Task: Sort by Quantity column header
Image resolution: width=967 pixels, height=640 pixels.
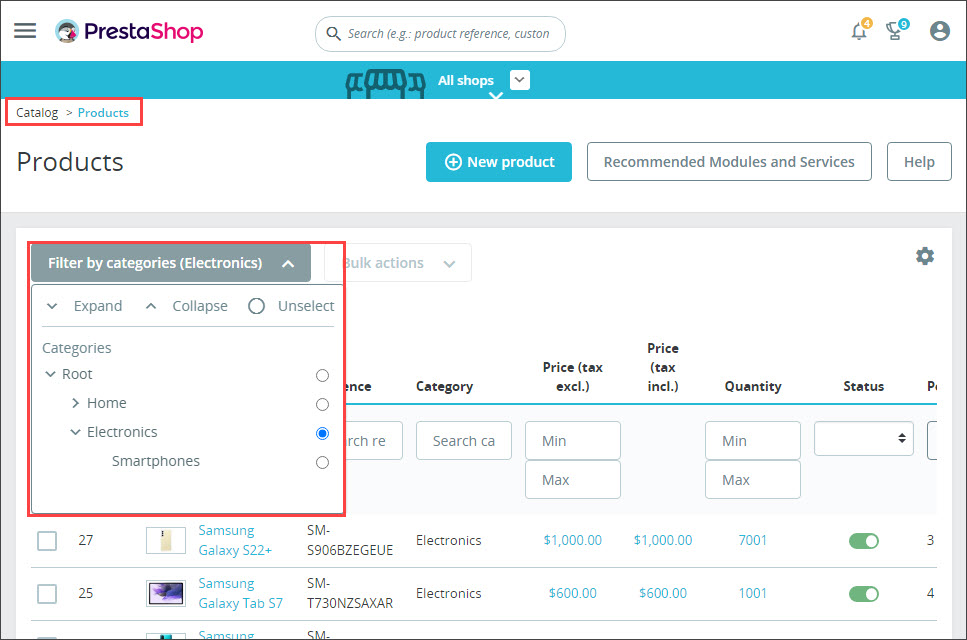Action: click(753, 387)
